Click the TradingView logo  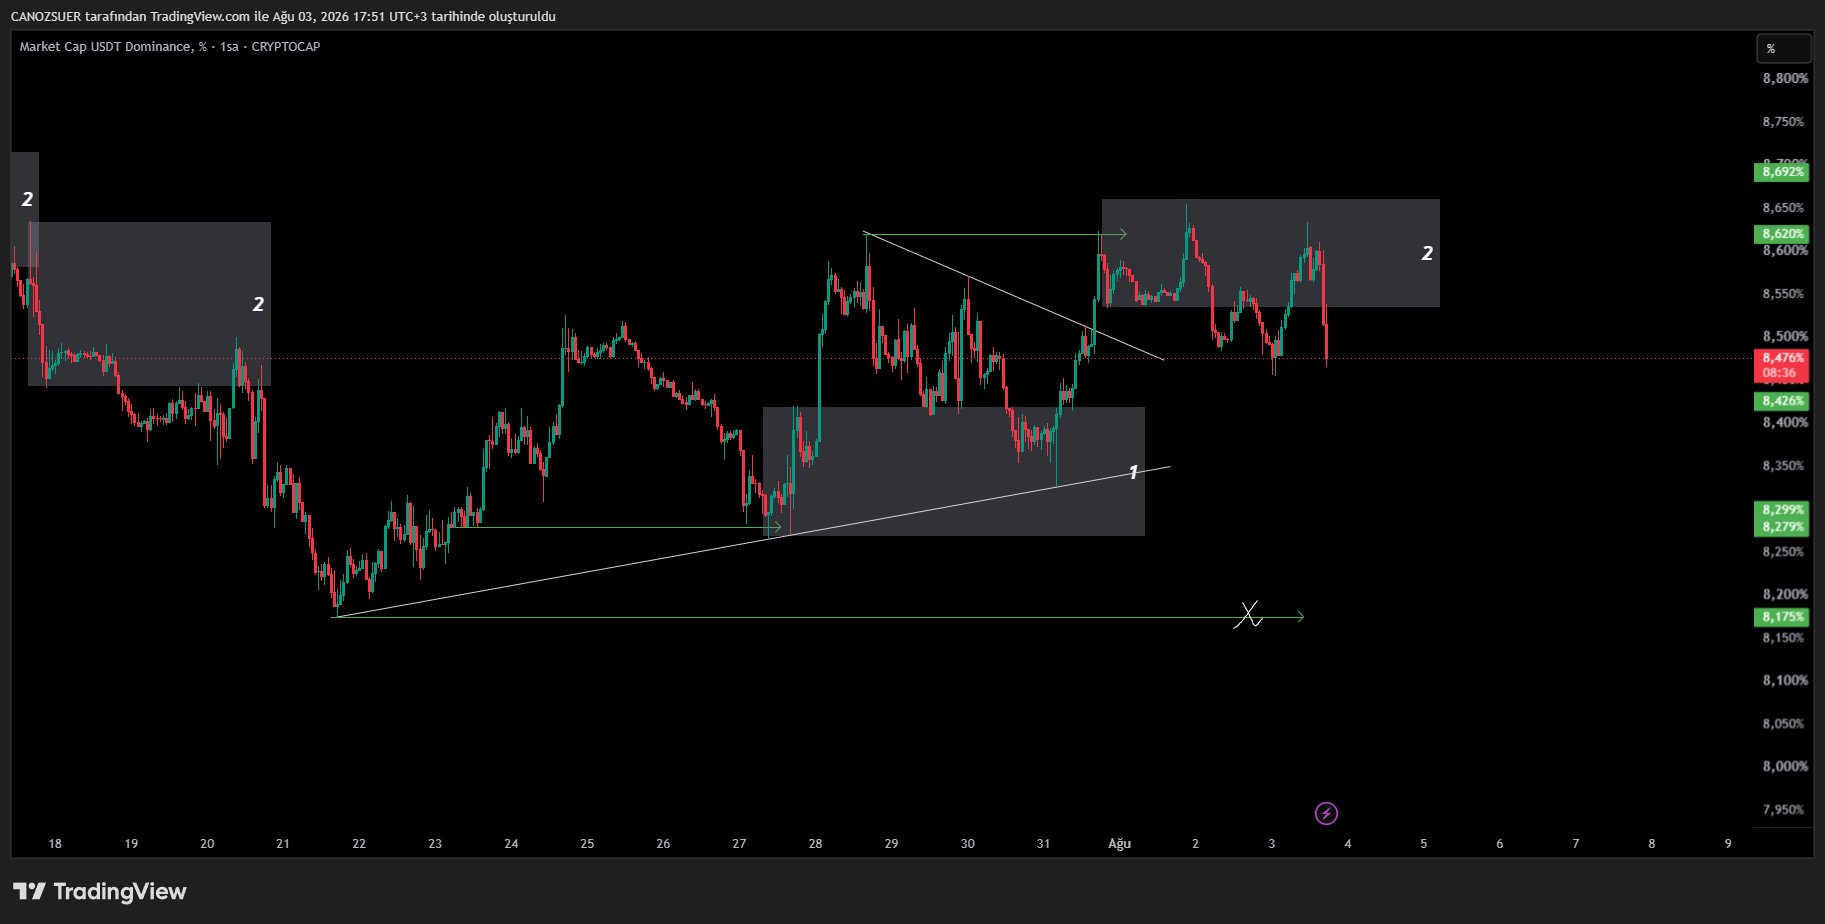100,891
